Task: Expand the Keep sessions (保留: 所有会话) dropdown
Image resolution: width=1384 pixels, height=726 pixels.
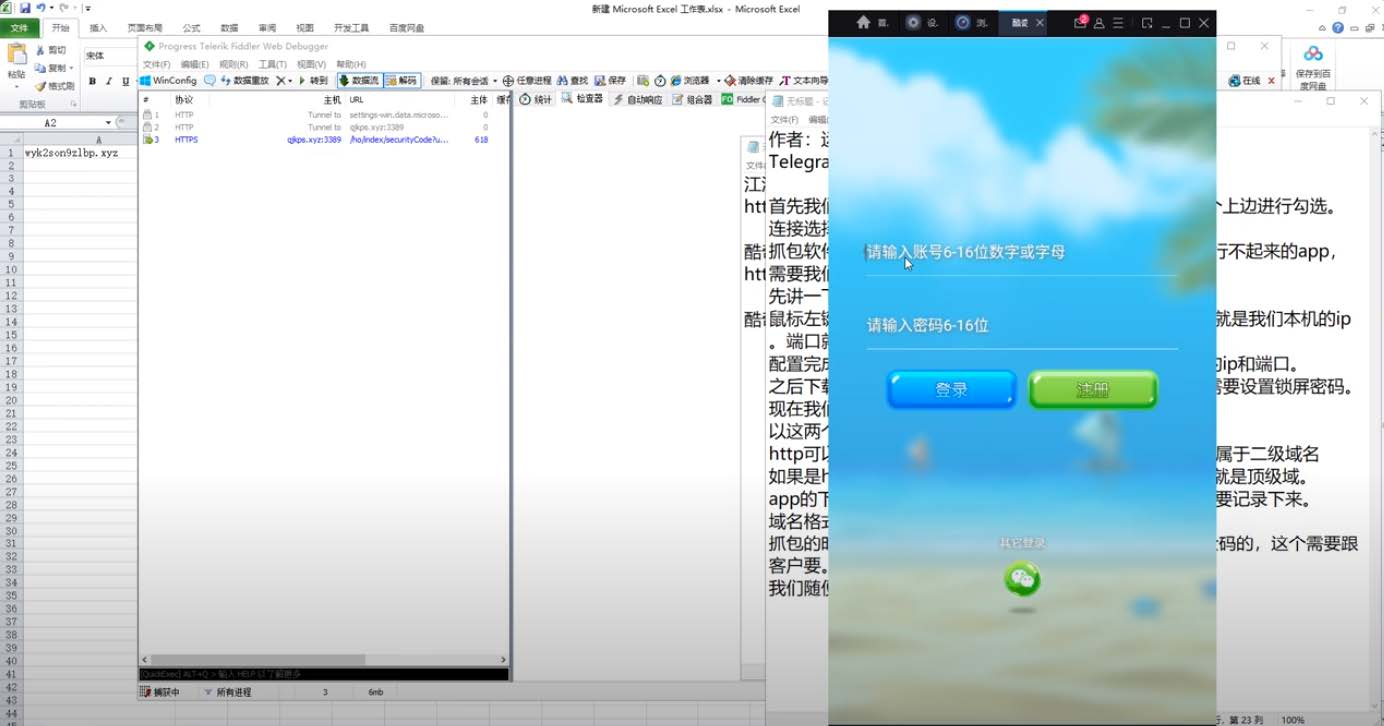Action: [464, 81]
